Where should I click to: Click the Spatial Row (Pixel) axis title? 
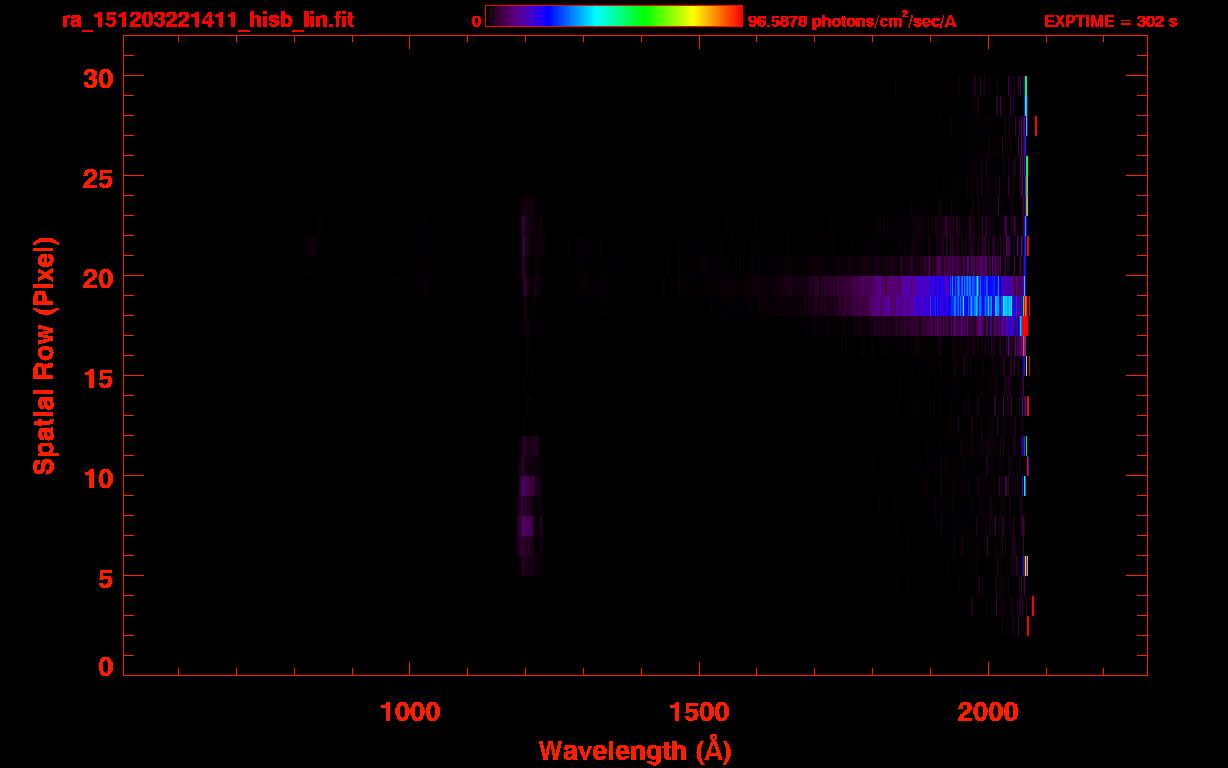(x=43, y=355)
